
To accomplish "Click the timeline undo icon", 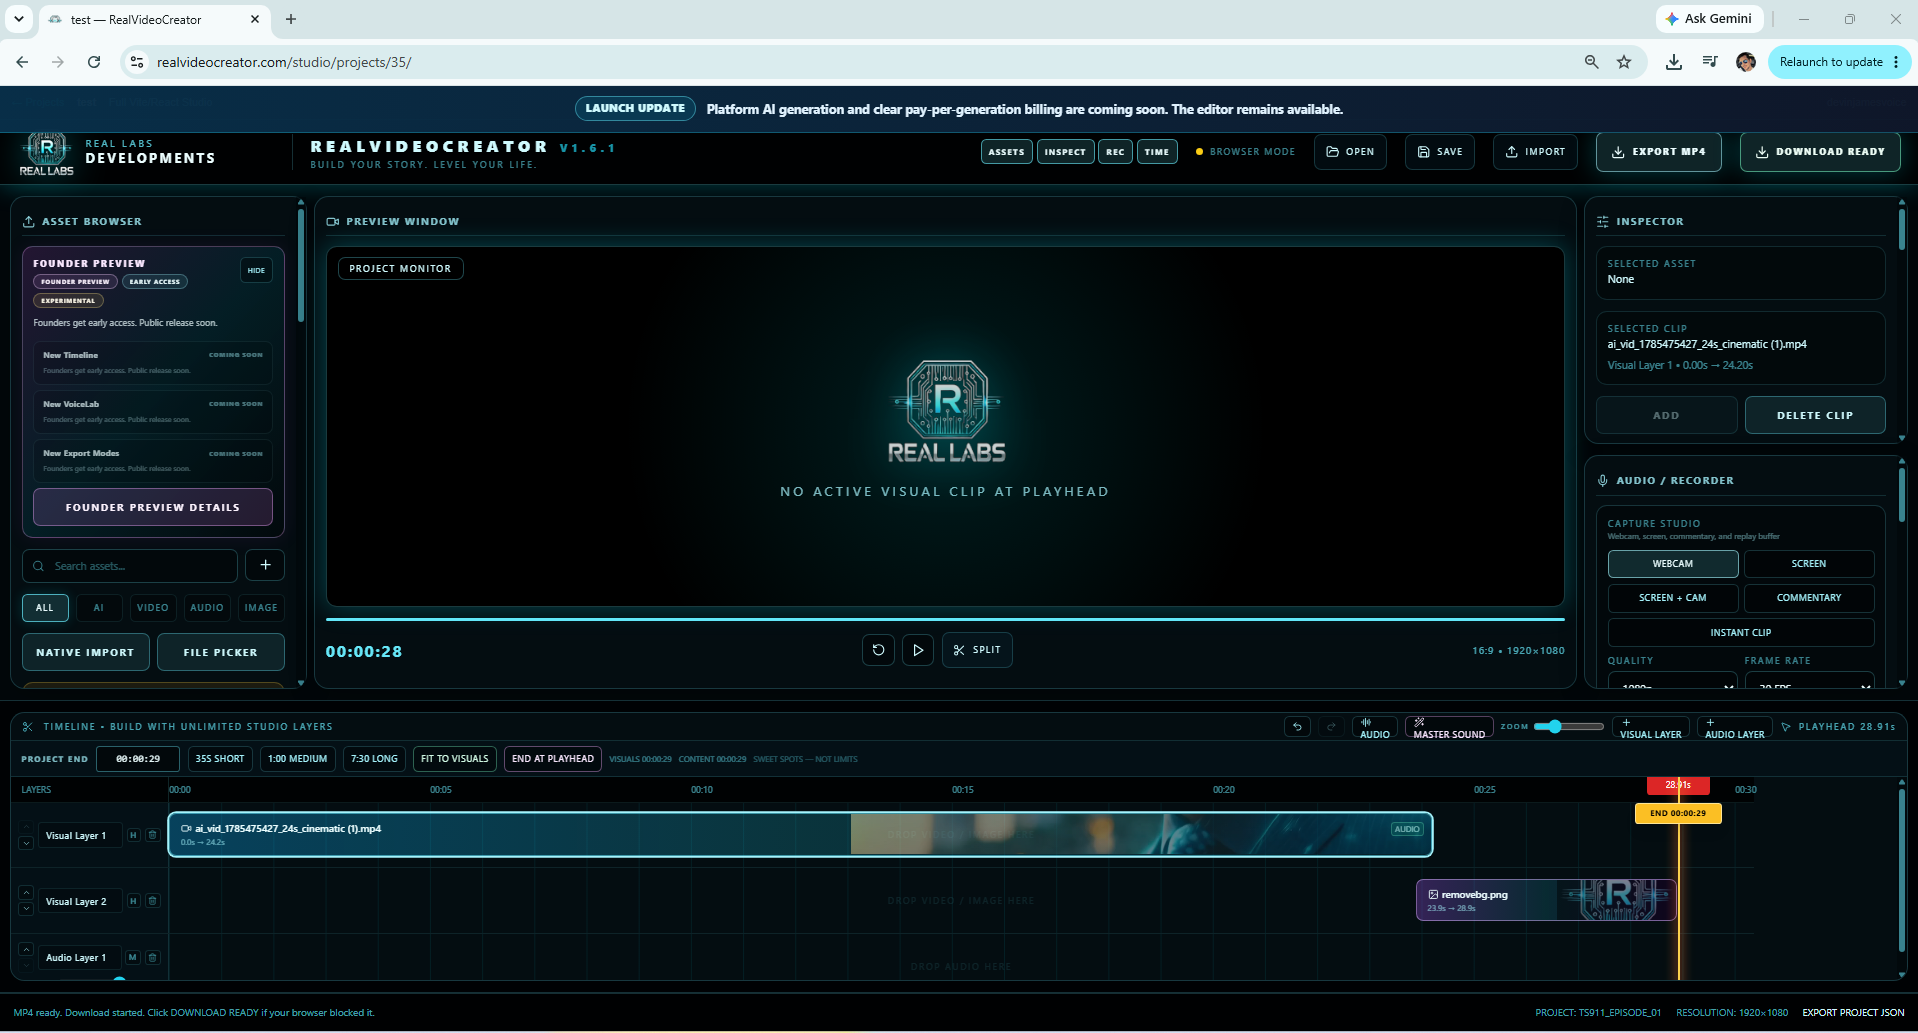I will pyautogui.click(x=1297, y=727).
